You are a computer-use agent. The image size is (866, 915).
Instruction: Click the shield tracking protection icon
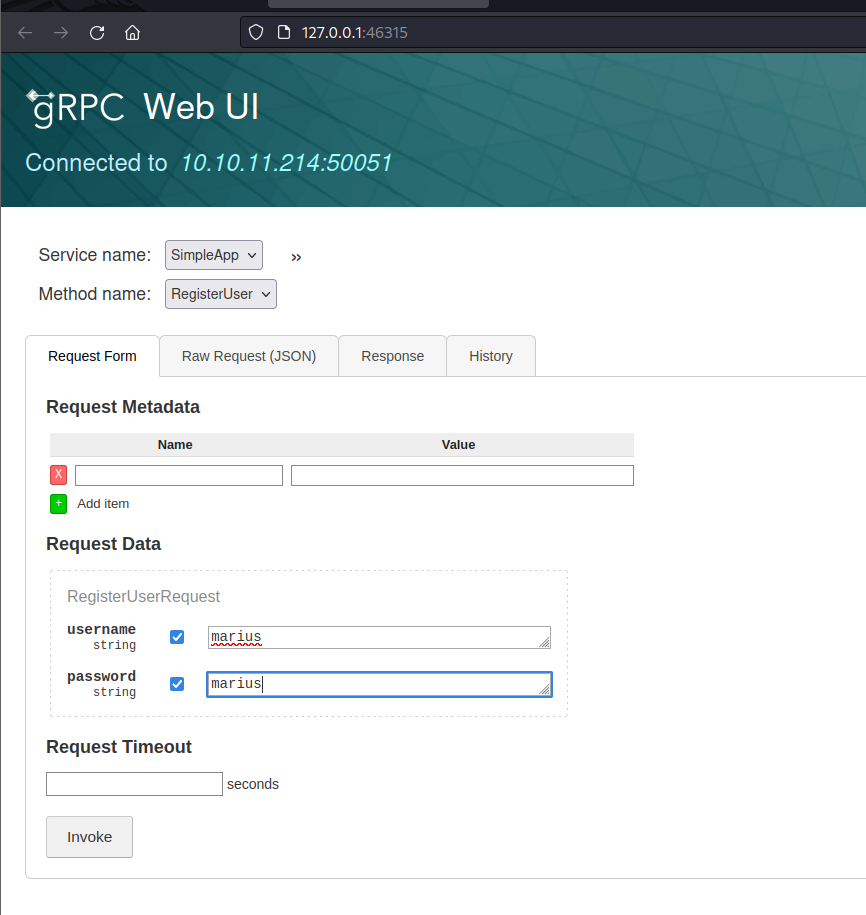[256, 32]
